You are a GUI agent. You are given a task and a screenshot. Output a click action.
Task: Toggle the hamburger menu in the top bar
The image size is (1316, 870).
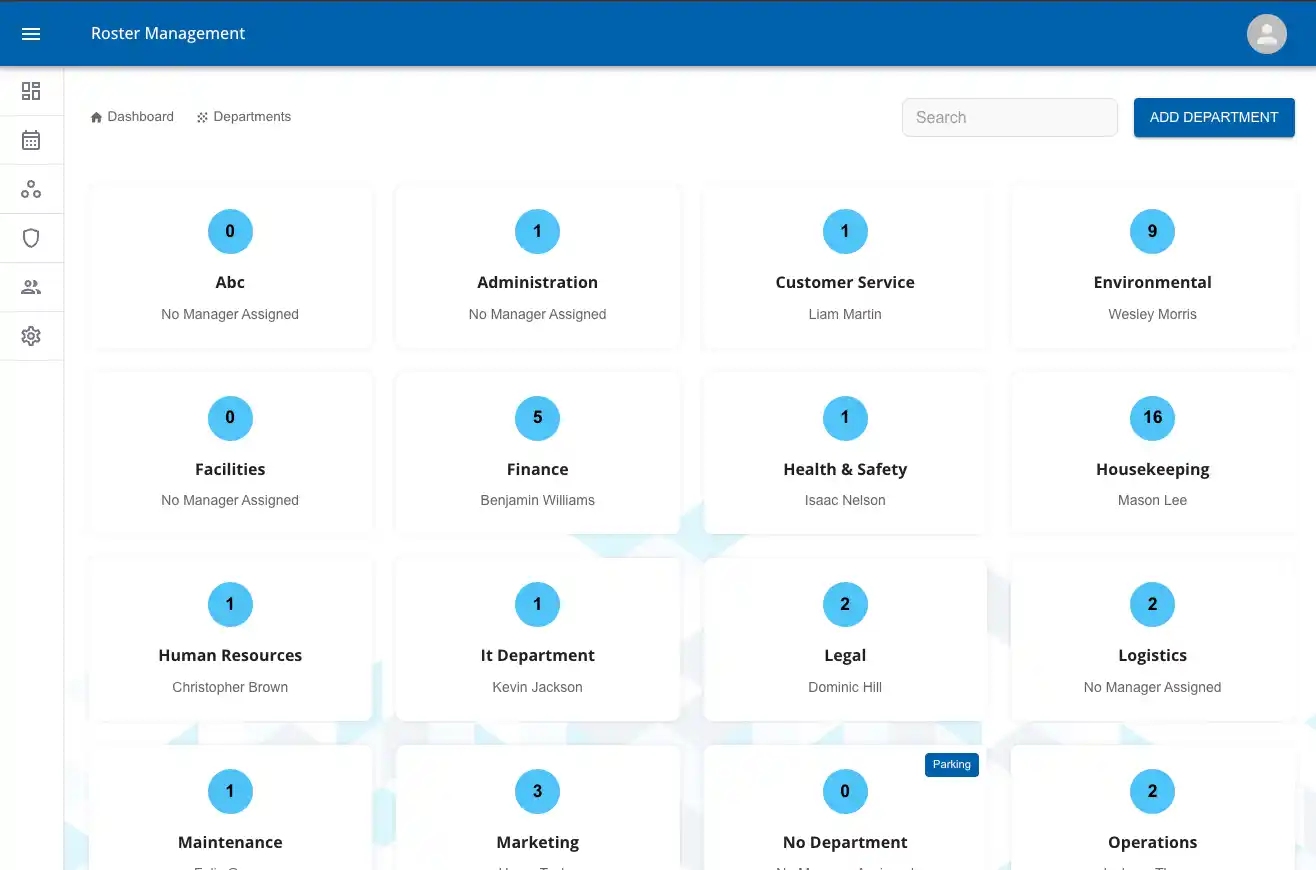(x=31, y=33)
